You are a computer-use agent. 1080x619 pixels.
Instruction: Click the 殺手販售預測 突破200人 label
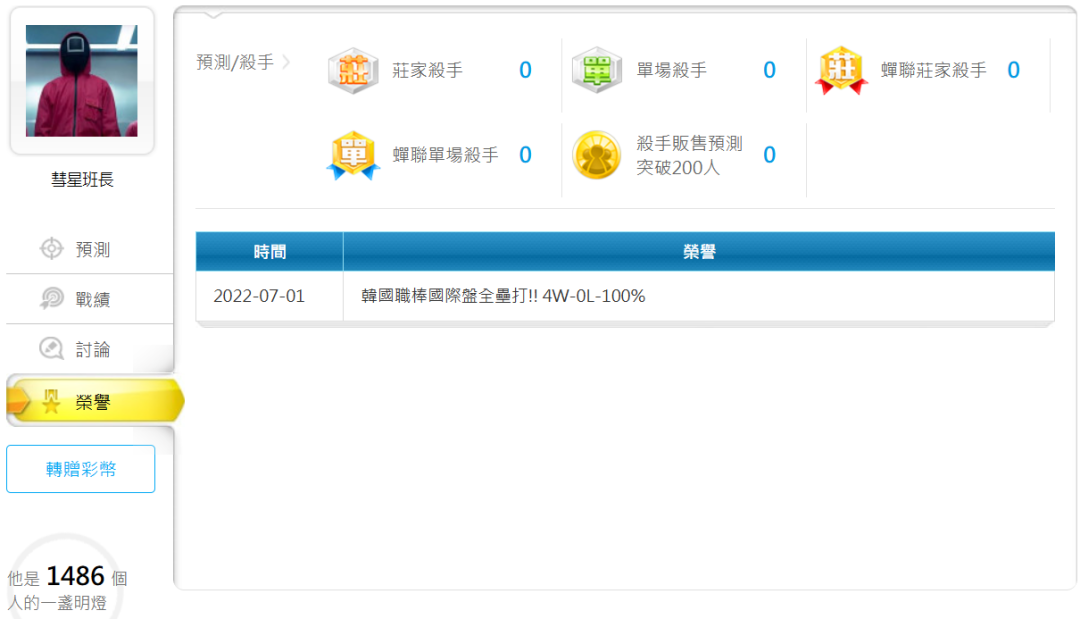pyautogui.click(x=689, y=156)
